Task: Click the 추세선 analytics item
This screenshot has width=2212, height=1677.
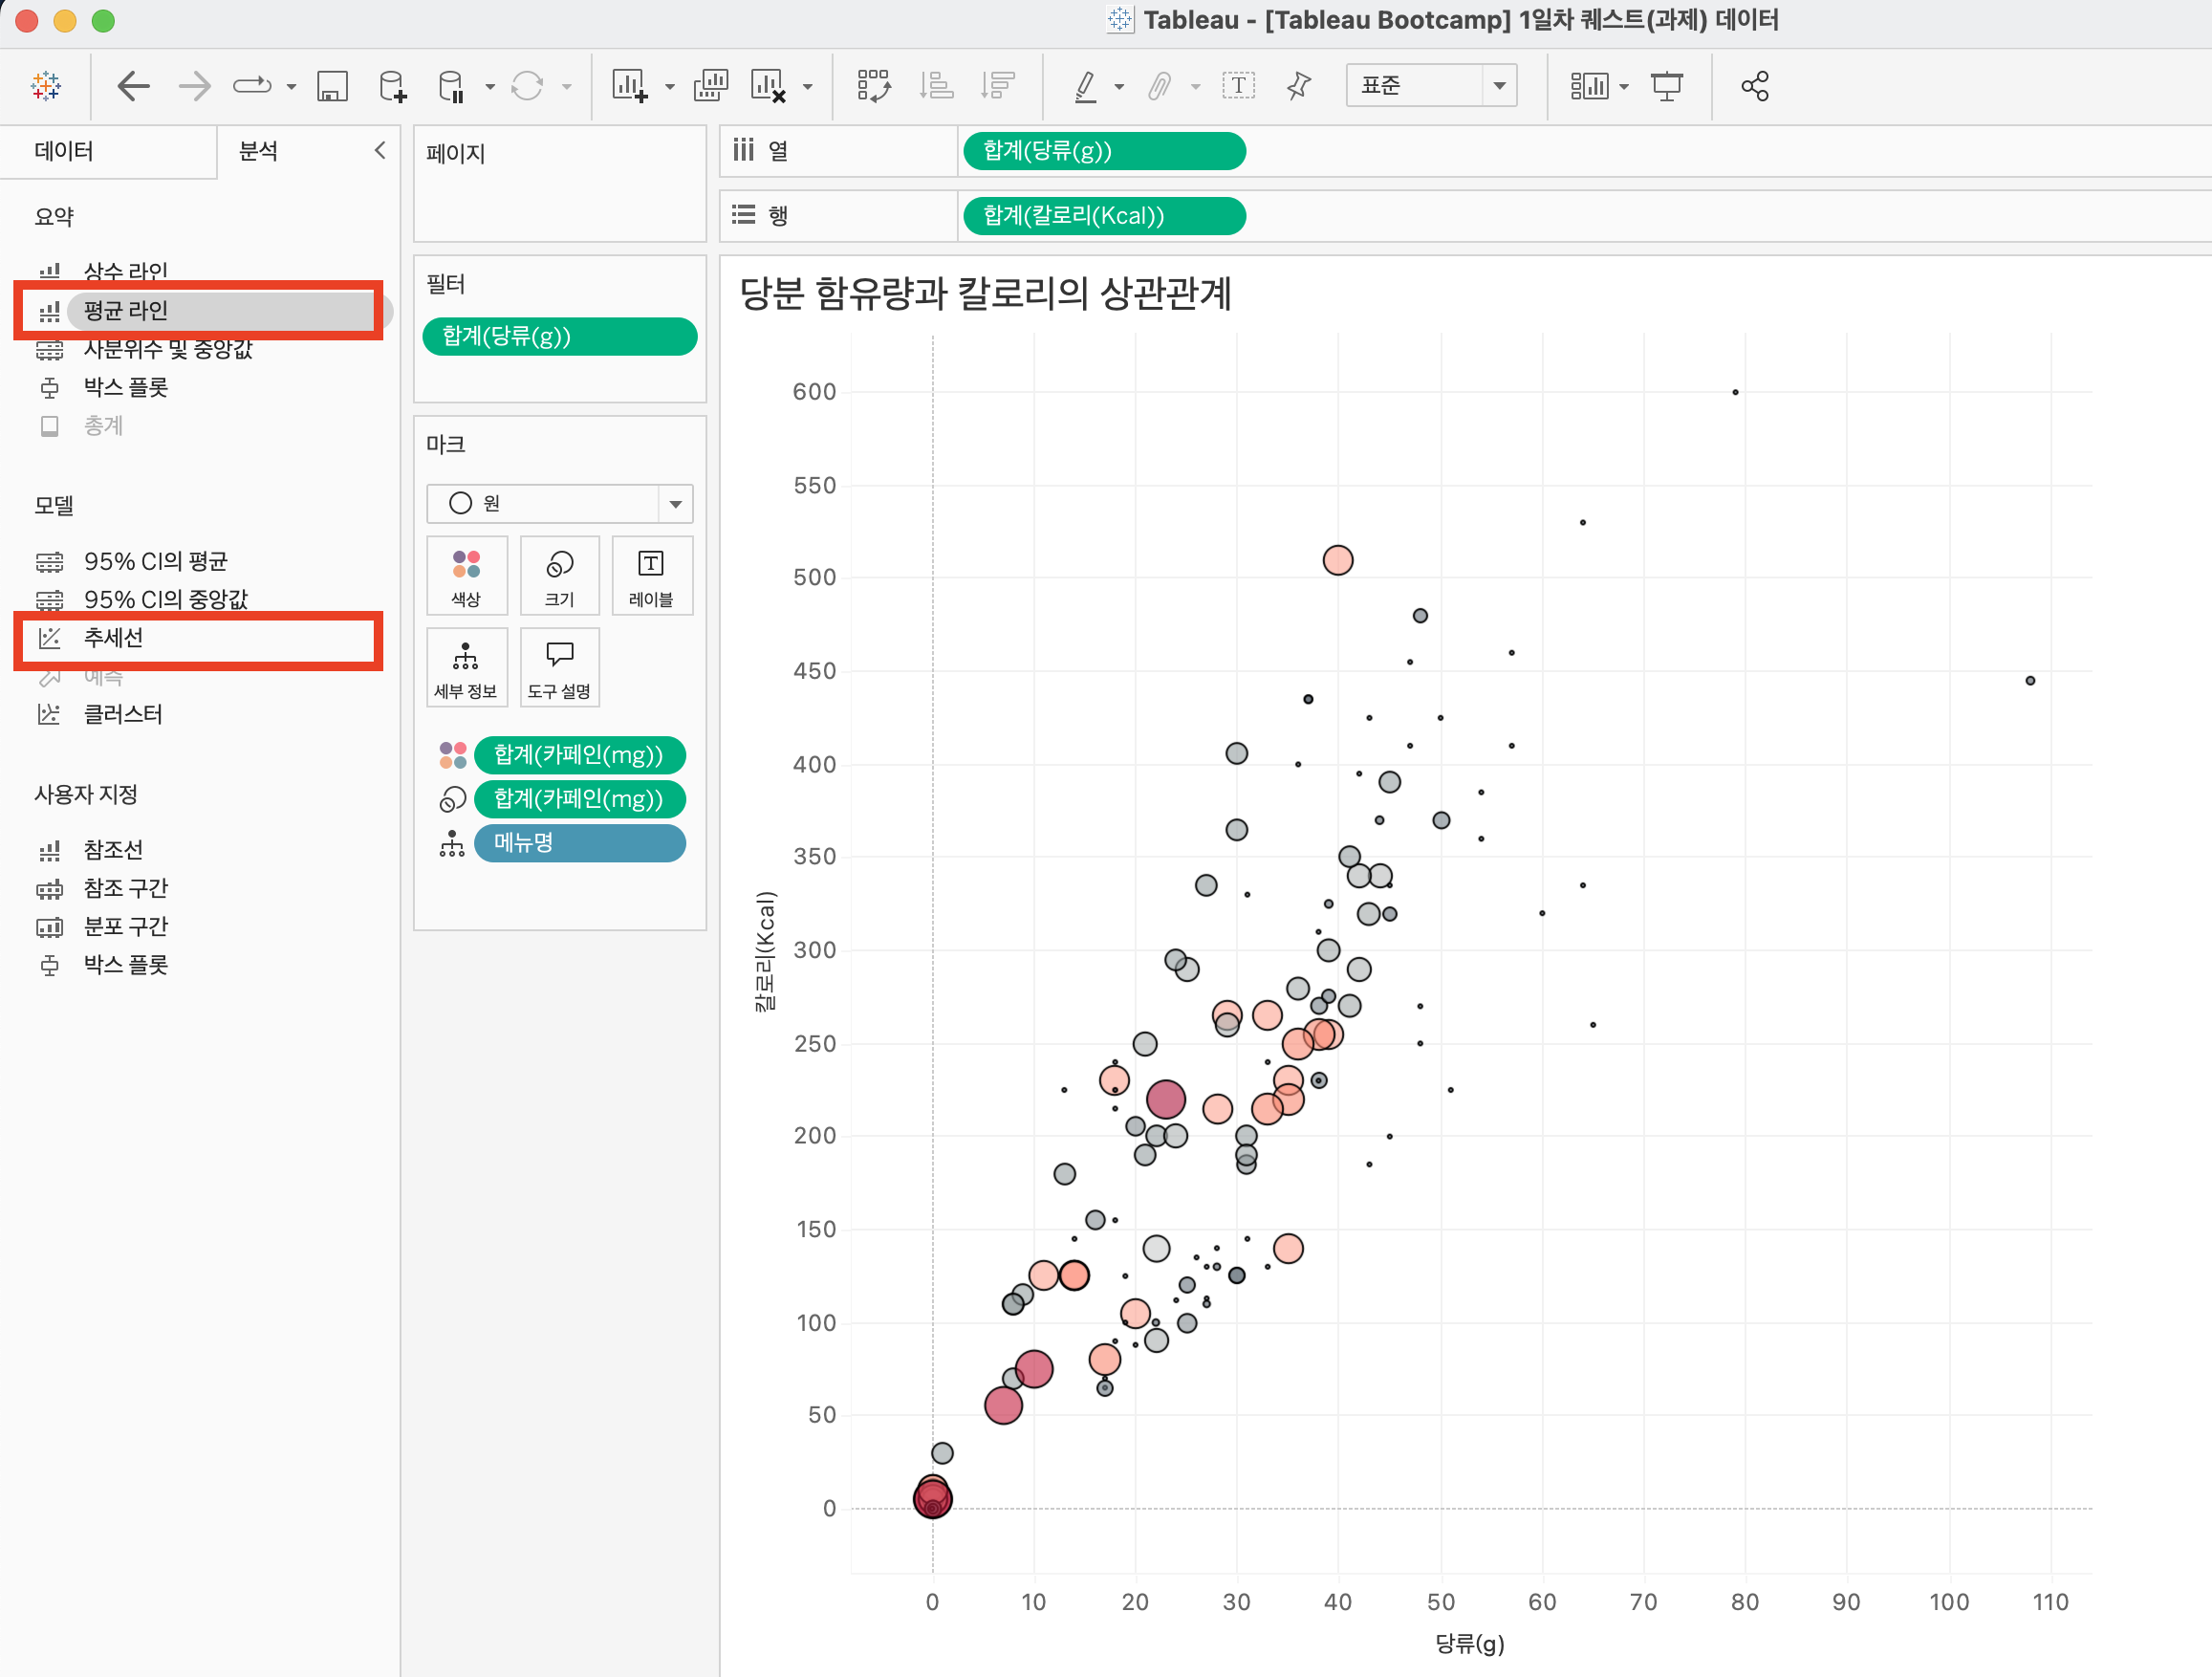Action: [x=114, y=638]
